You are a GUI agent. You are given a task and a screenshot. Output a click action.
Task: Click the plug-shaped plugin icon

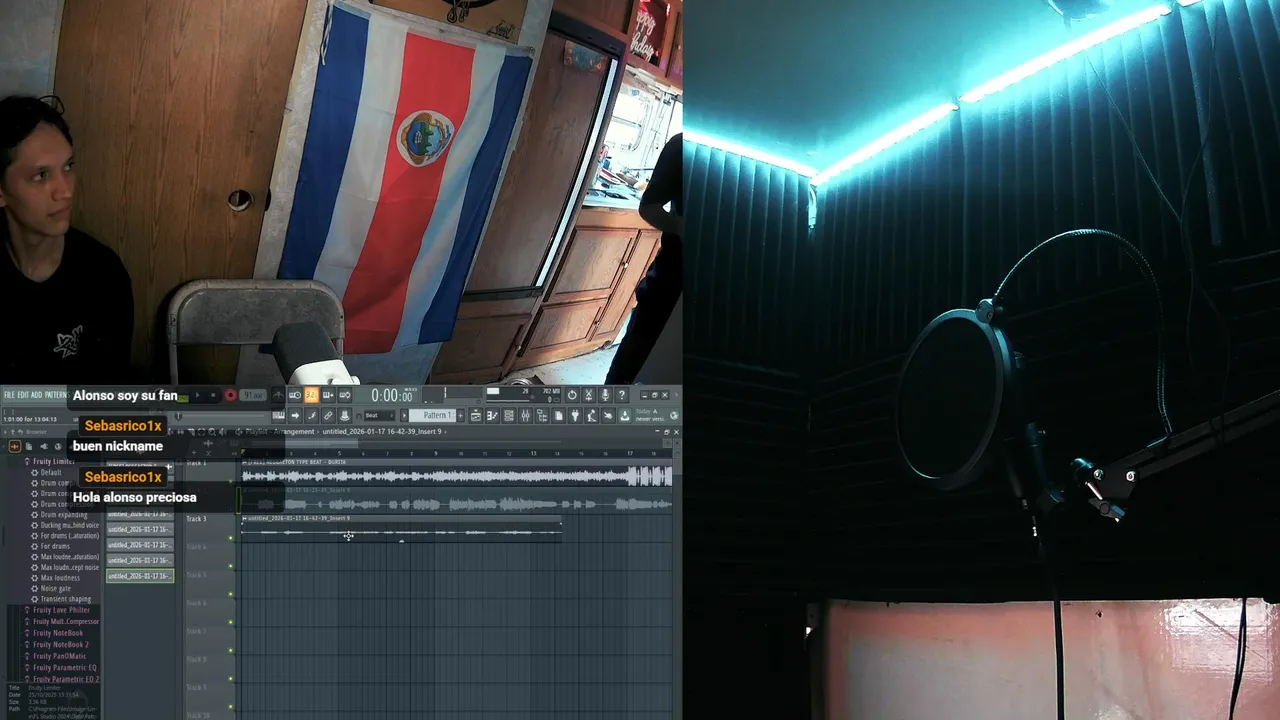(574, 415)
